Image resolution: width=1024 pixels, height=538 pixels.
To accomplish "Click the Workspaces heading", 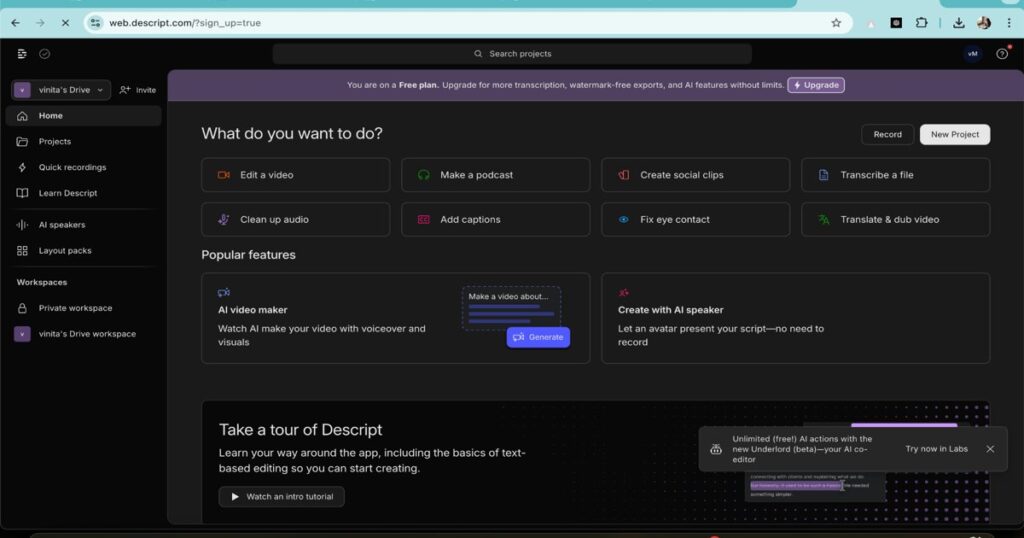I will [42, 282].
